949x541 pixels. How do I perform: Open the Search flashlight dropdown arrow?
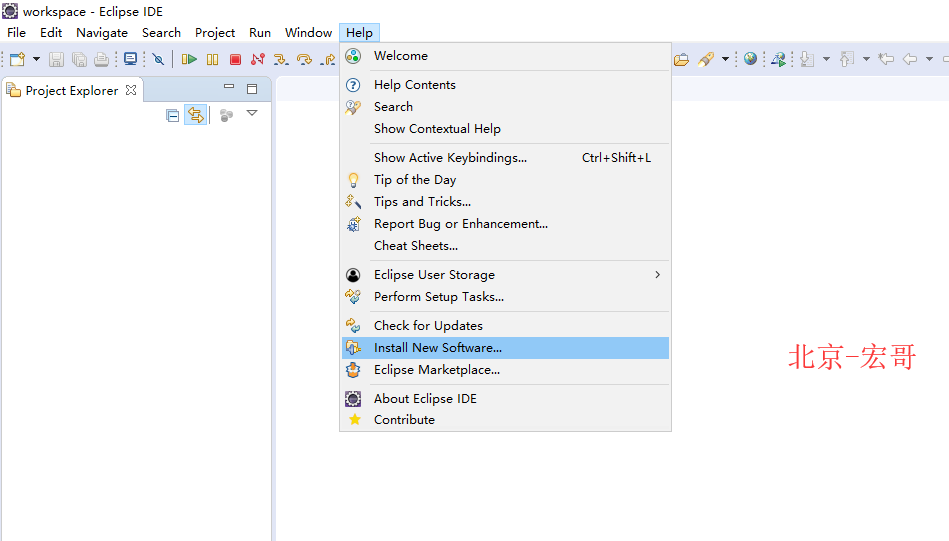(725, 59)
